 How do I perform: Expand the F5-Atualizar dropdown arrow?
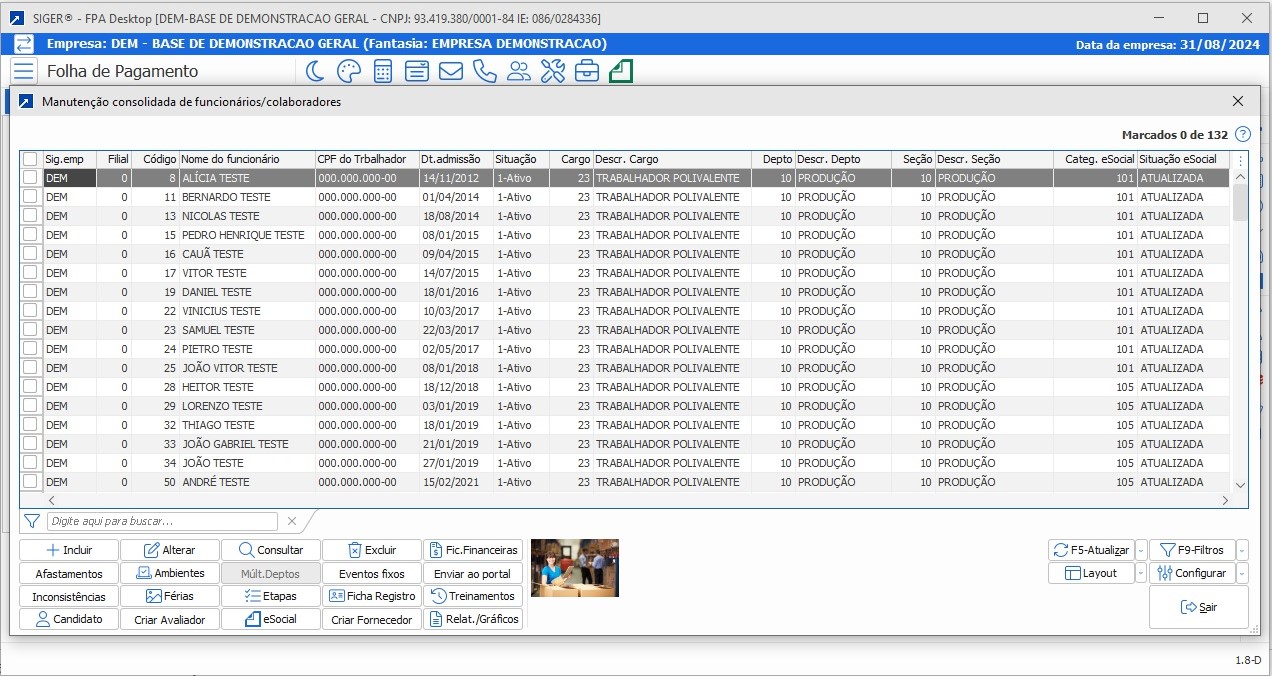click(x=1141, y=551)
